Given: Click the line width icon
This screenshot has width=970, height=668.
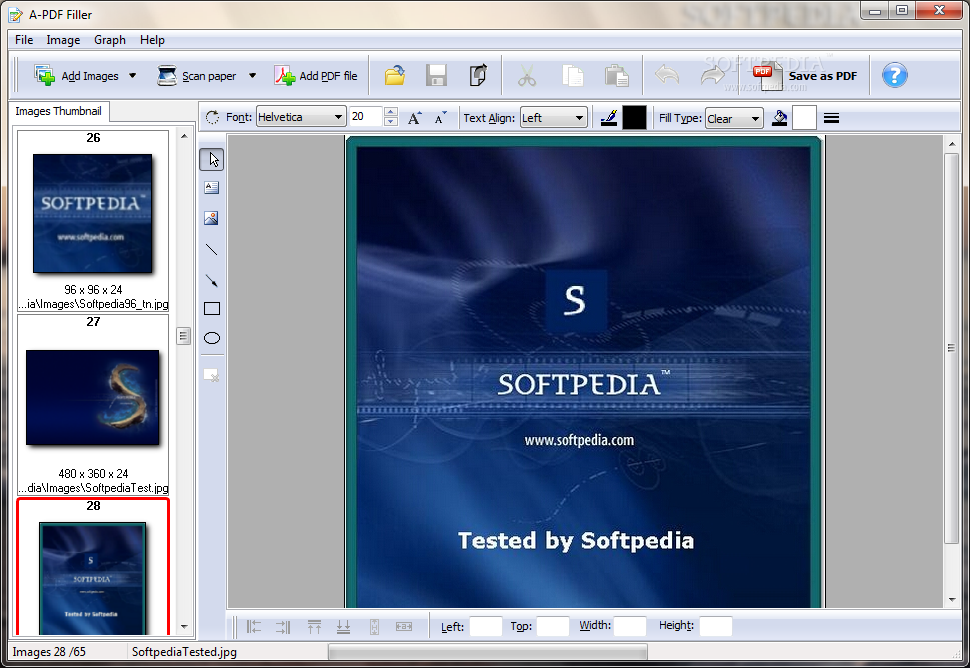Looking at the screenshot, I should [x=831, y=118].
